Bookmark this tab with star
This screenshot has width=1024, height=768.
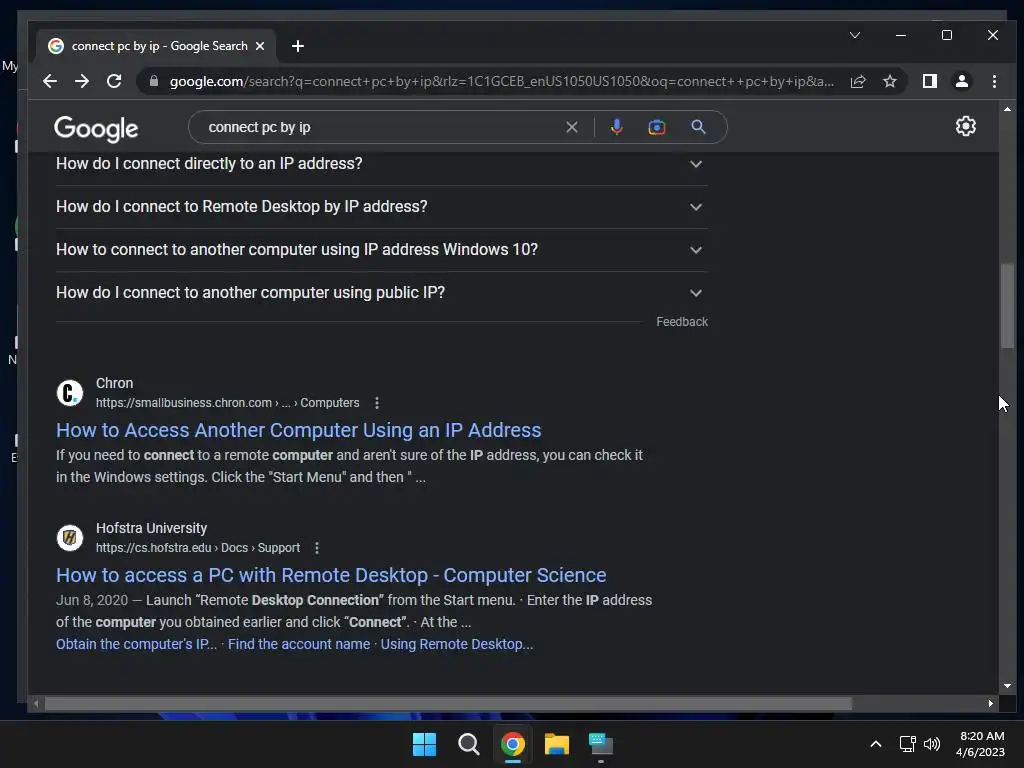click(890, 81)
